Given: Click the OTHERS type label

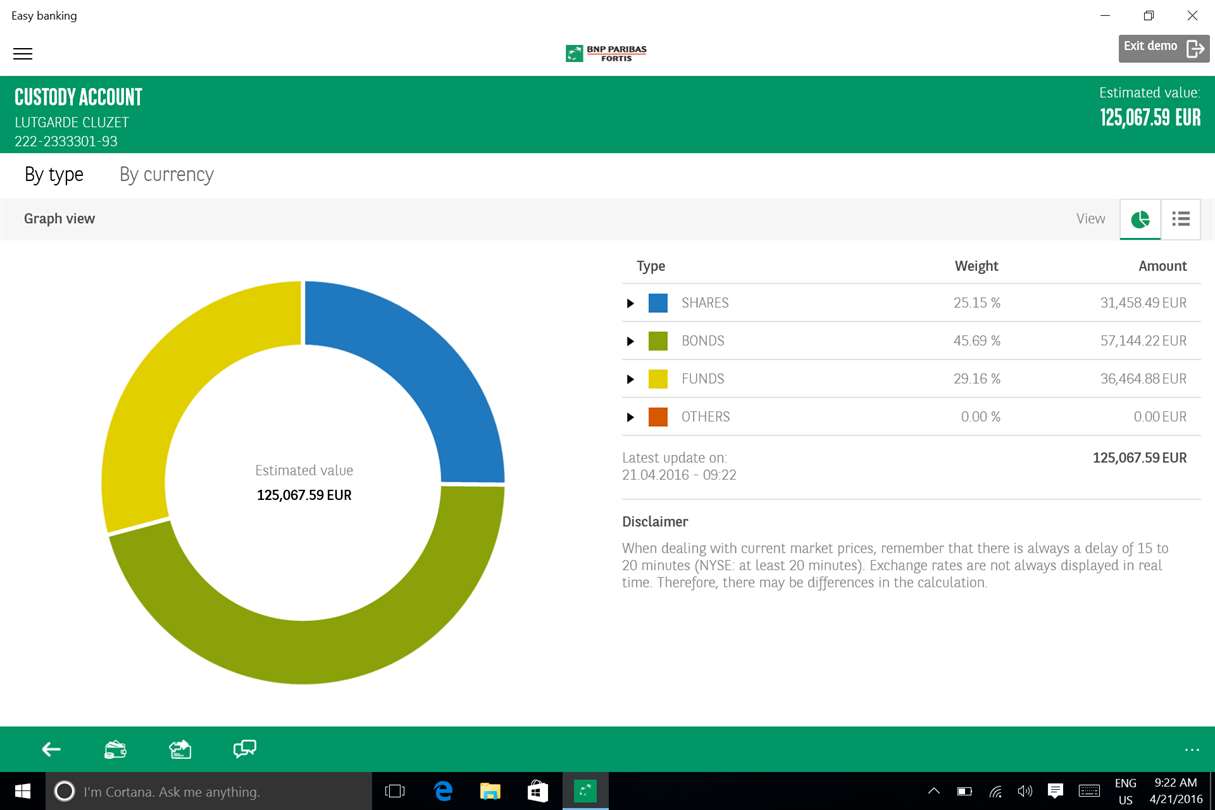Looking at the screenshot, I should [x=706, y=417].
